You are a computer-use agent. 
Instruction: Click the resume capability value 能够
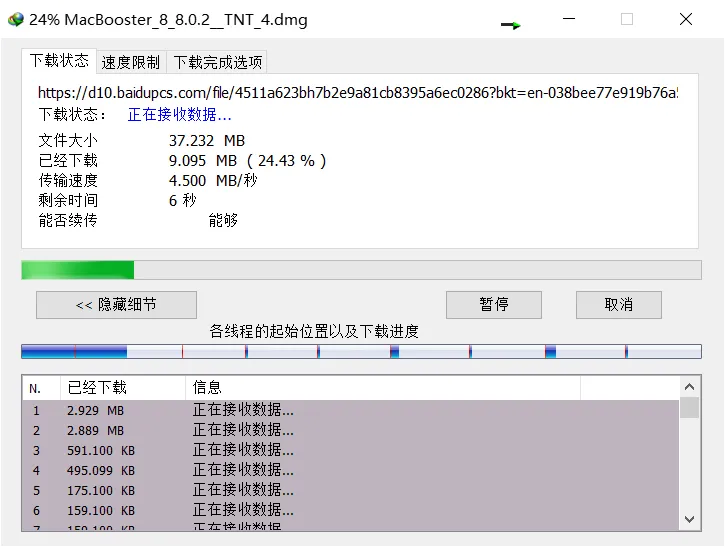(x=223, y=220)
